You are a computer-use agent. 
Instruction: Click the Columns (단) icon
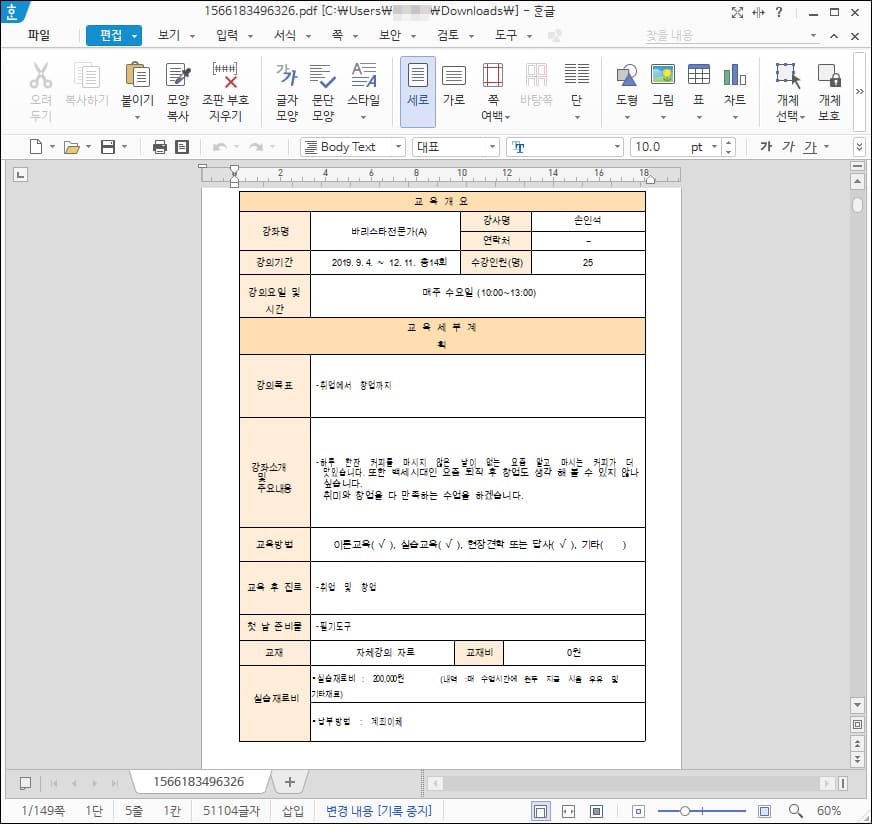tap(577, 76)
